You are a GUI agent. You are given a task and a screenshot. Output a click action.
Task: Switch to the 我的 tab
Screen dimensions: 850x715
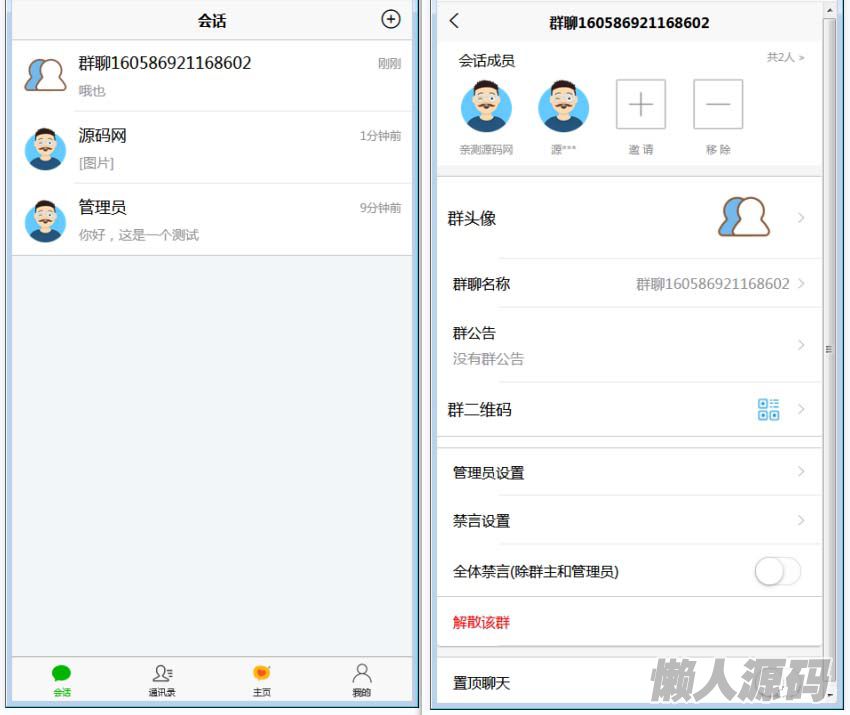pos(362,681)
